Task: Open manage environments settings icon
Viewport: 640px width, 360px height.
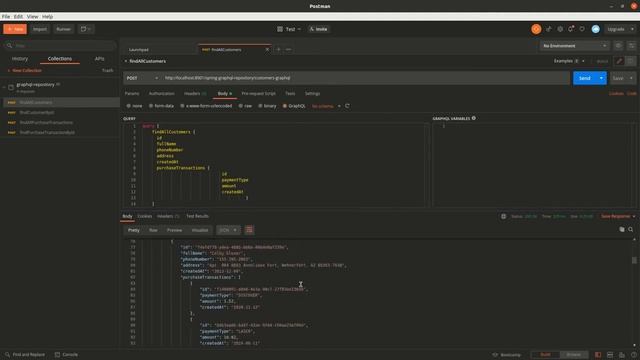Action: [x=631, y=46]
